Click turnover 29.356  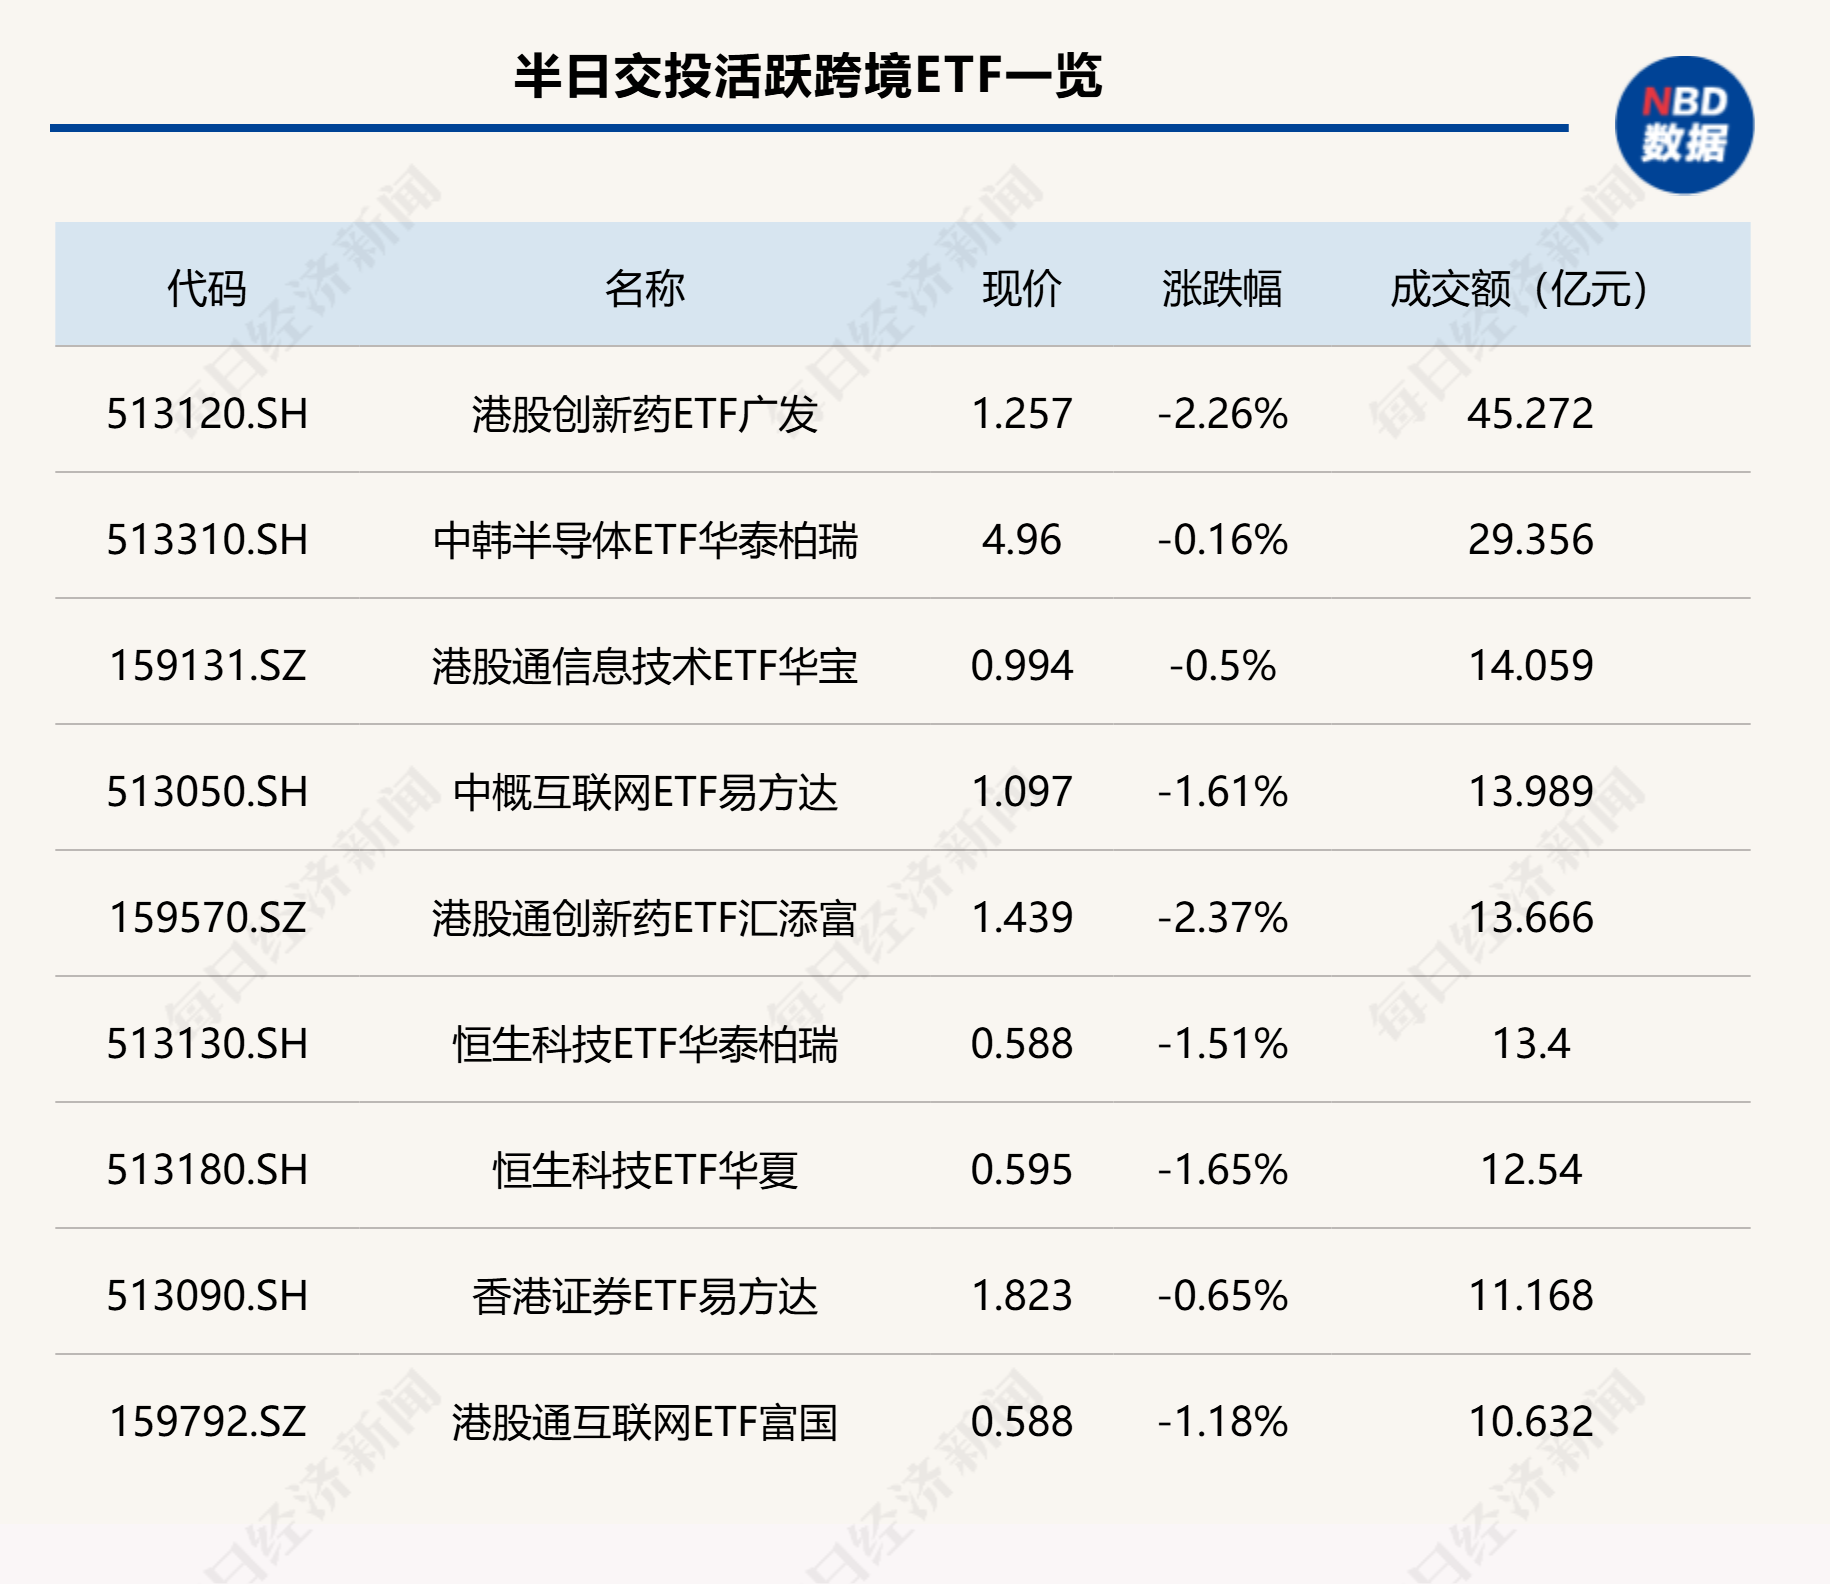click(x=1530, y=540)
